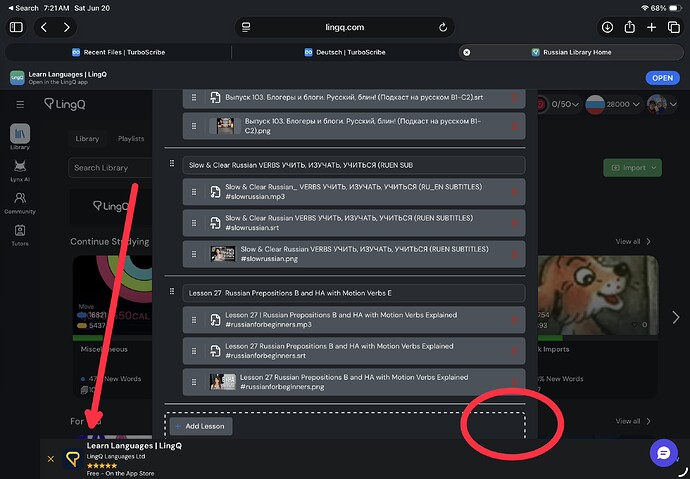Image resolution: width=690 pixels, height=479 pixels.
Task: Open a new tab with the plus icon
Action: click(x=652, y=27)
